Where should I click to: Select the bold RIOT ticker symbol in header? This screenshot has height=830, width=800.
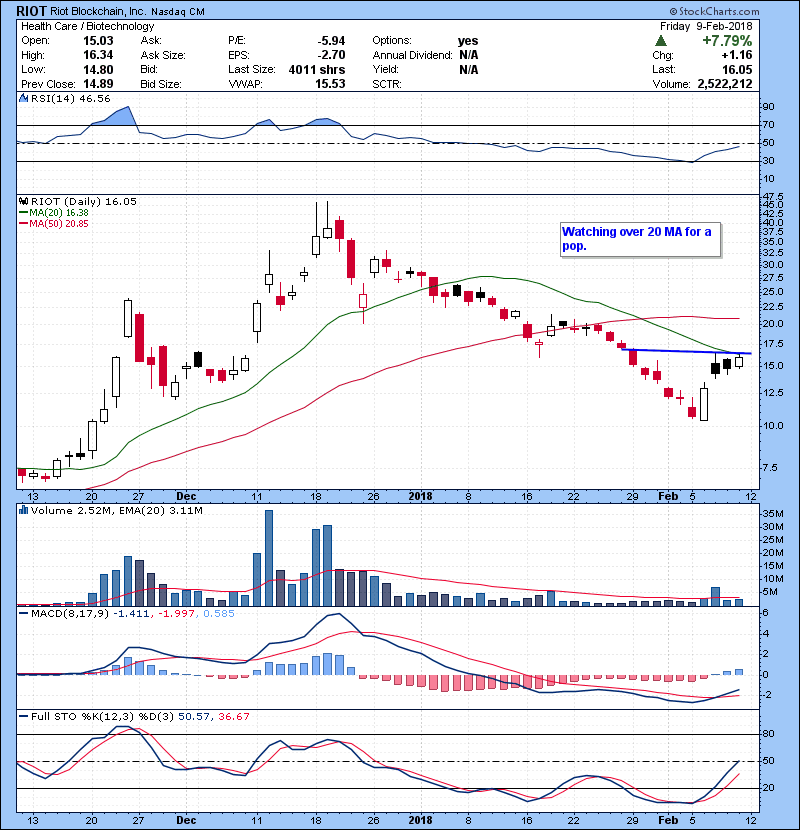[32, 11]
